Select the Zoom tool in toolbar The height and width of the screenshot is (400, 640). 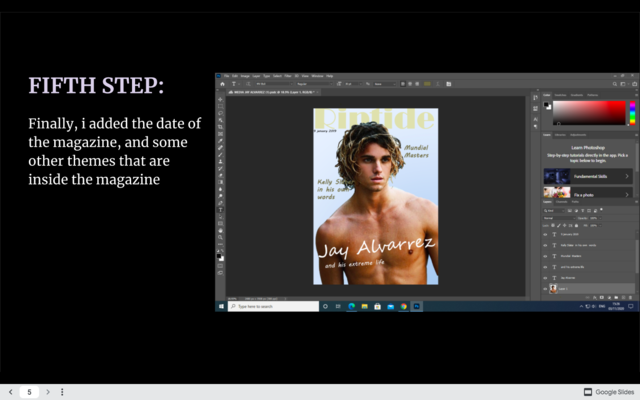pyautogui.click(x=220, y=238)
